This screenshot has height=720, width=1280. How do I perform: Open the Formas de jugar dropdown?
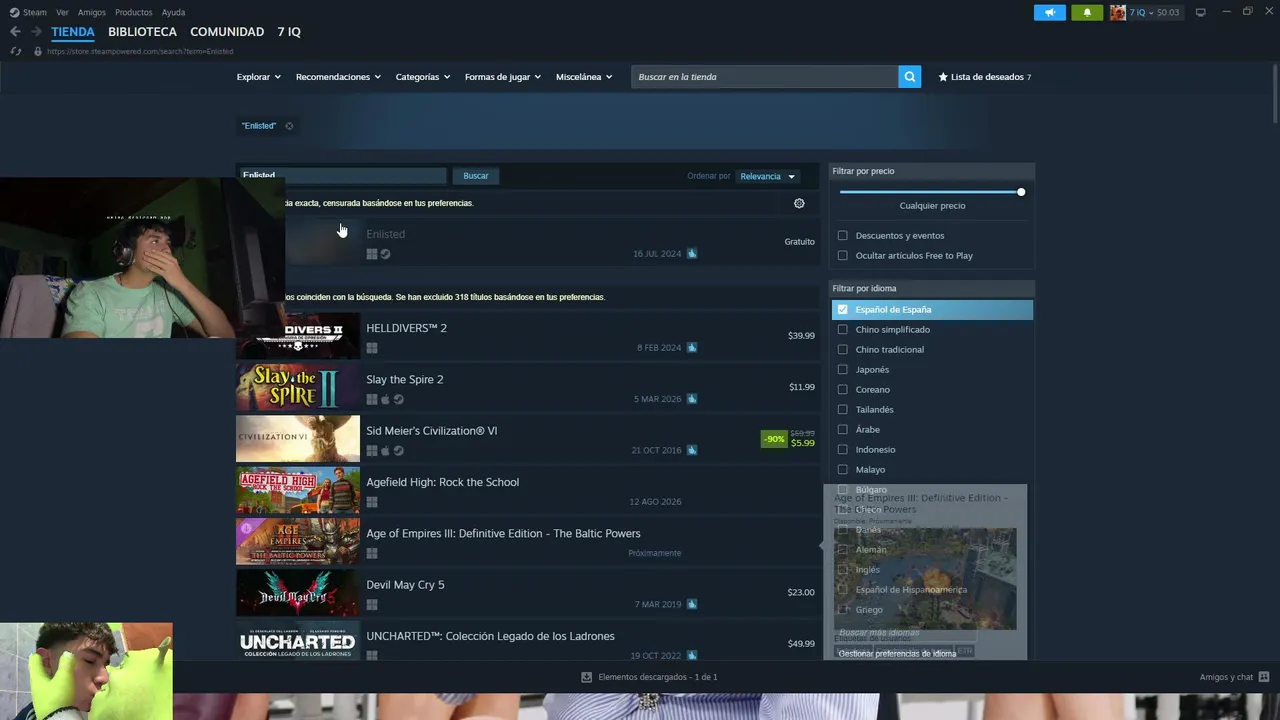click(502, 77)
